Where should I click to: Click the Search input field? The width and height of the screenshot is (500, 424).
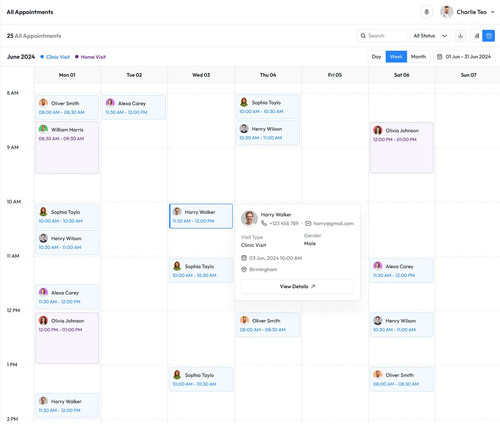pos(382,36)
